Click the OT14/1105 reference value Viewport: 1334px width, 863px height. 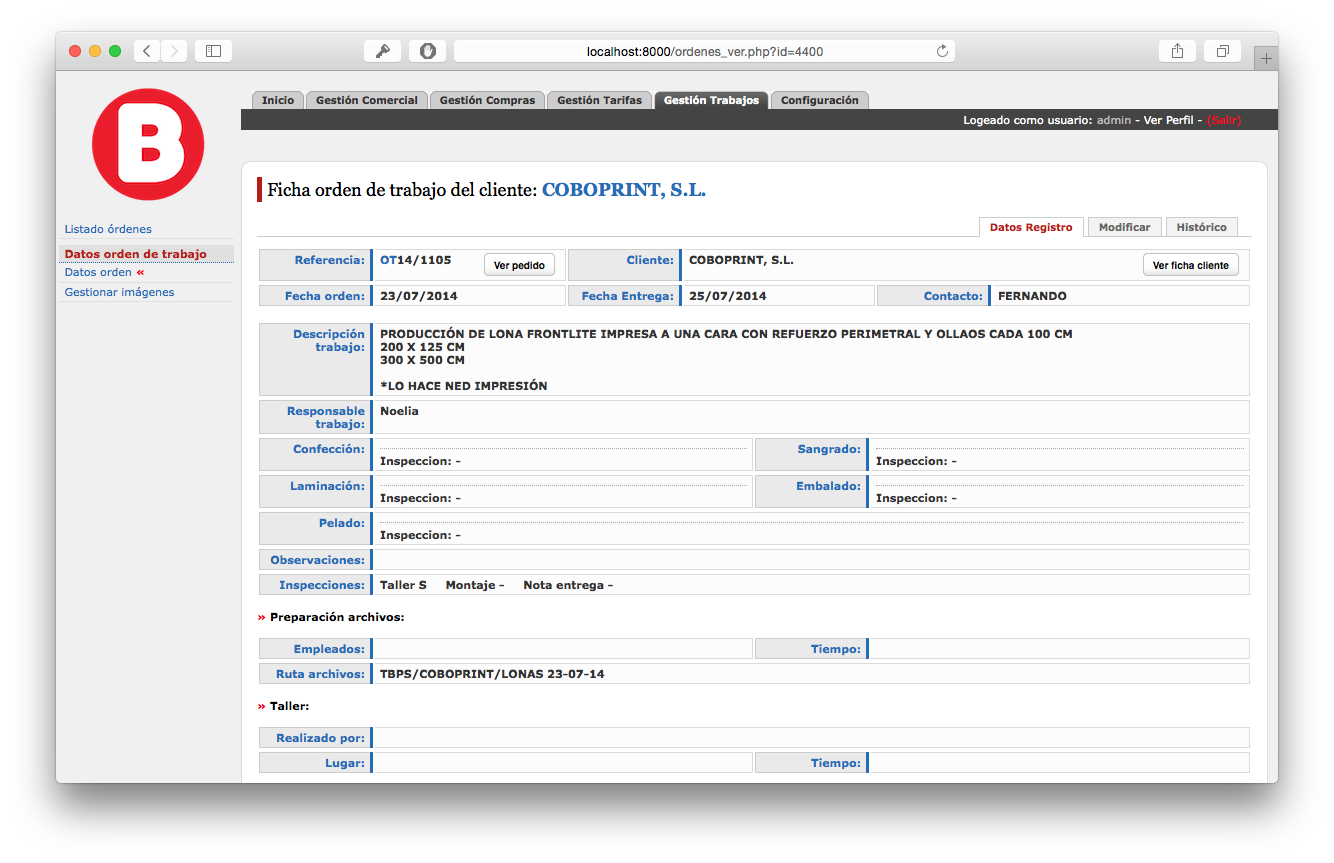415,260
